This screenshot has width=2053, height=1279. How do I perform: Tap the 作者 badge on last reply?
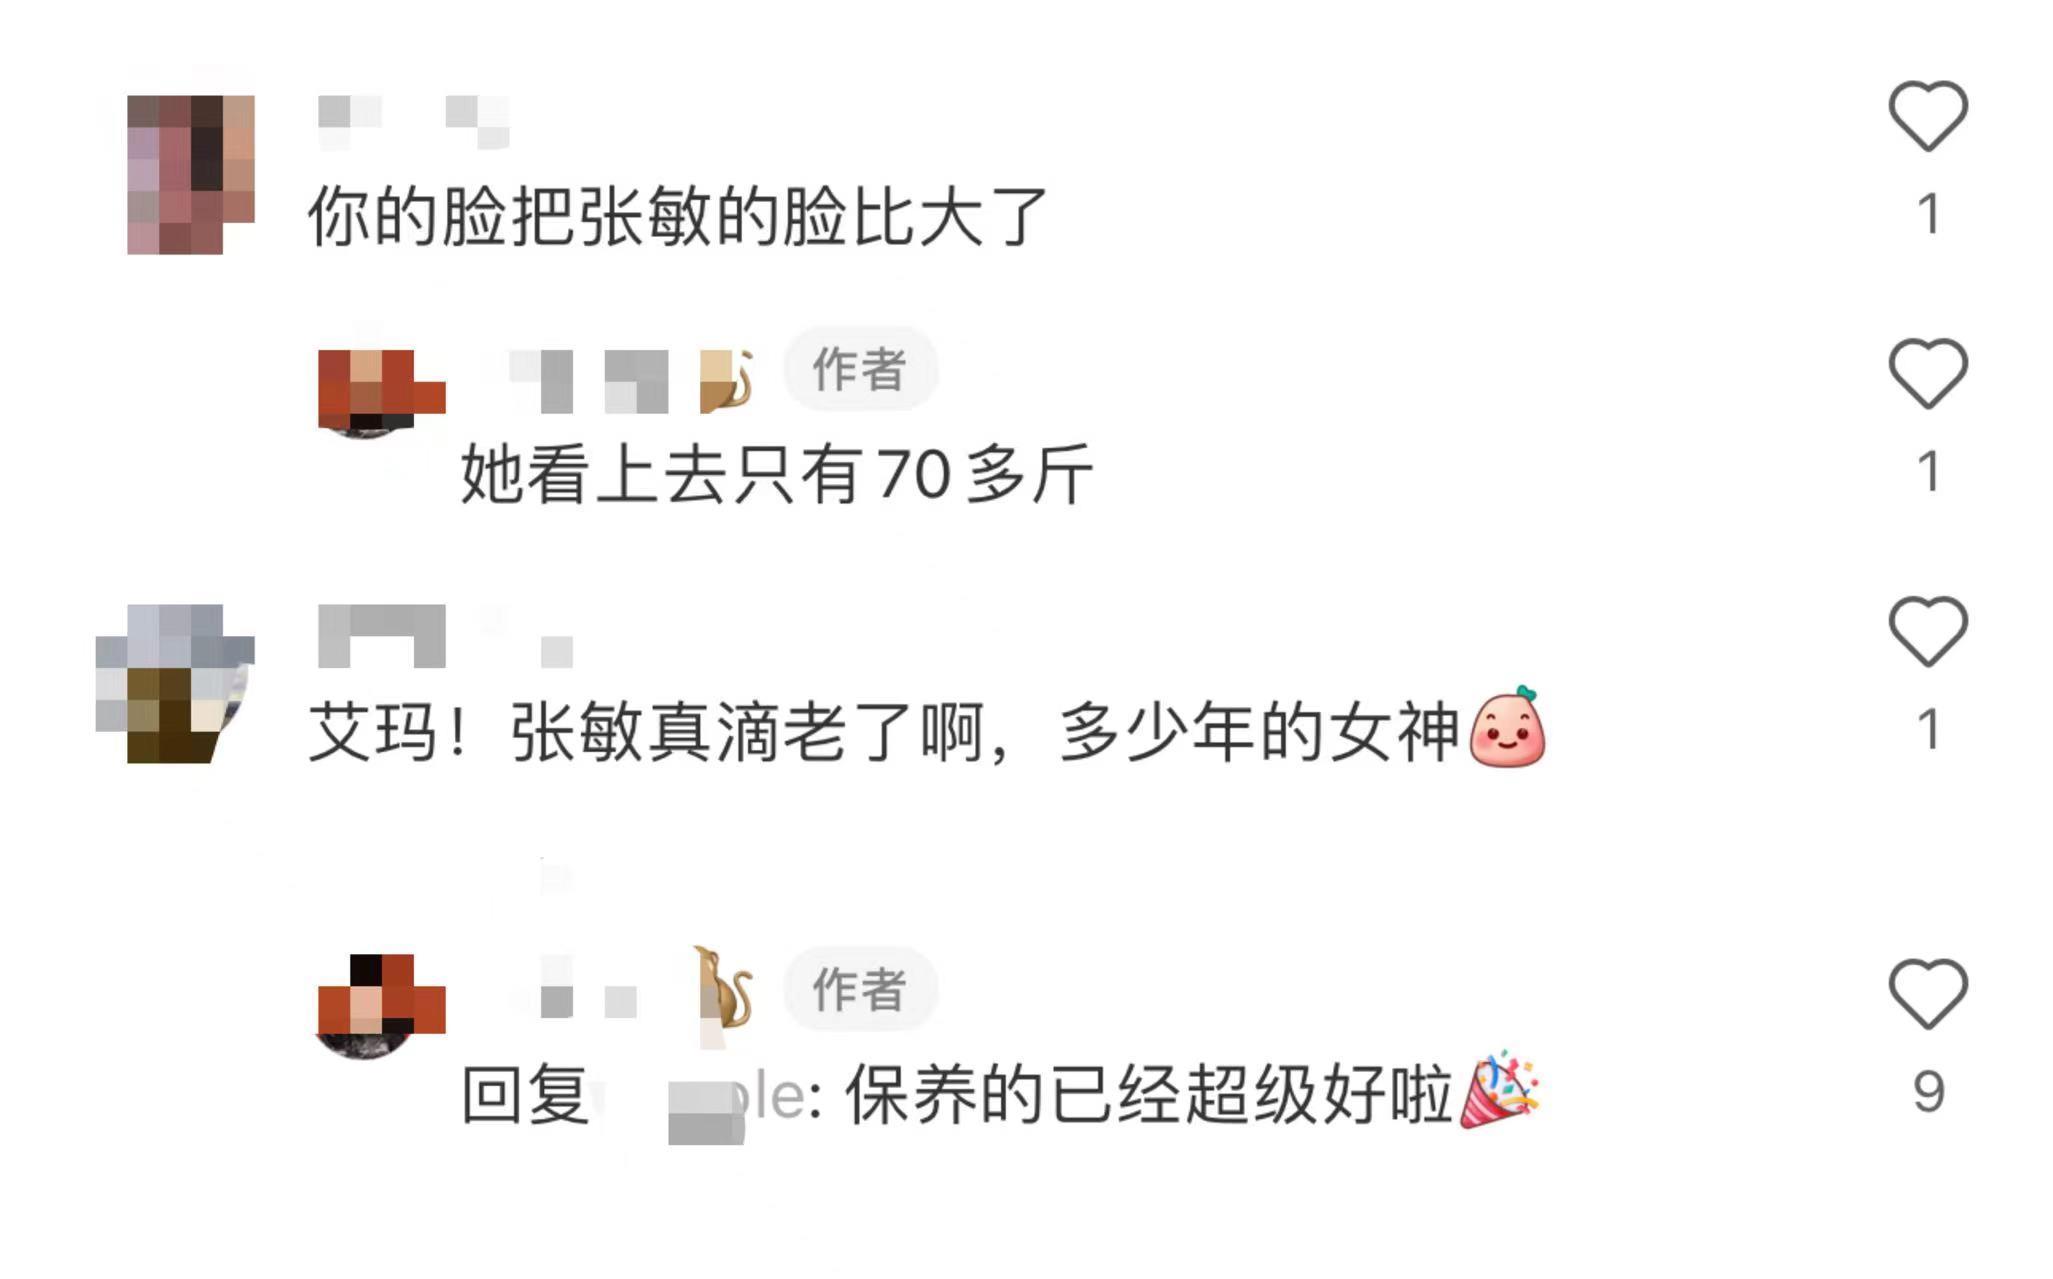[860, 989]
